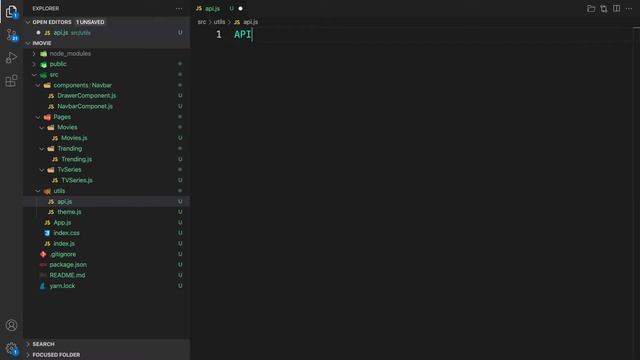The width and height of the screenshot is (640, 360).
Task: Click api.js in the breadcrumb
Action: coord(250,22)
